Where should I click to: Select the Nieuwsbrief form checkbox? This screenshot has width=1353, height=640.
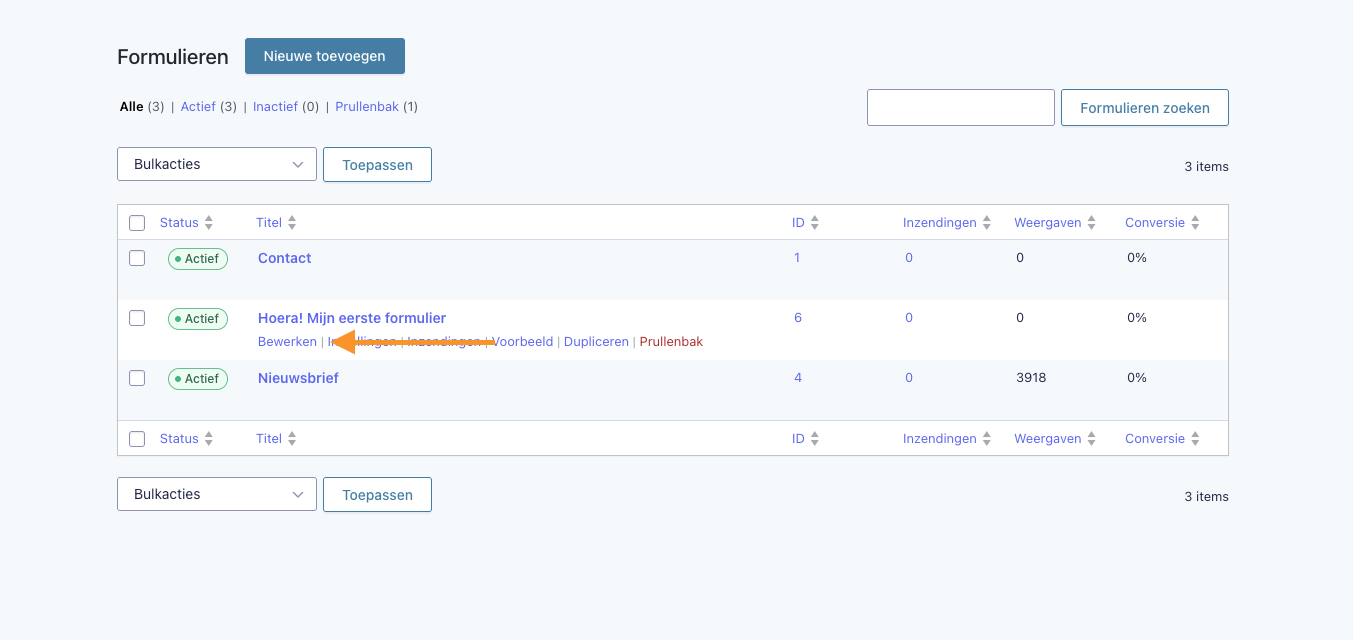pos(137,378)
